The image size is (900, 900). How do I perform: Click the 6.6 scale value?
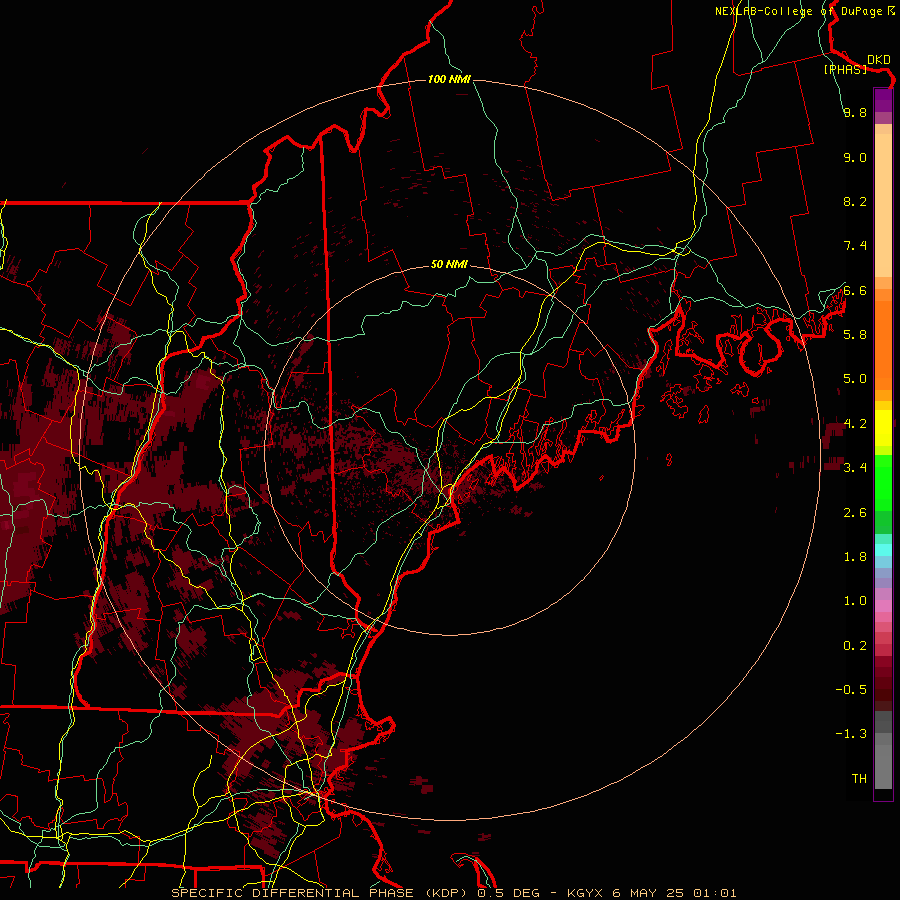(x=855, y=290)
